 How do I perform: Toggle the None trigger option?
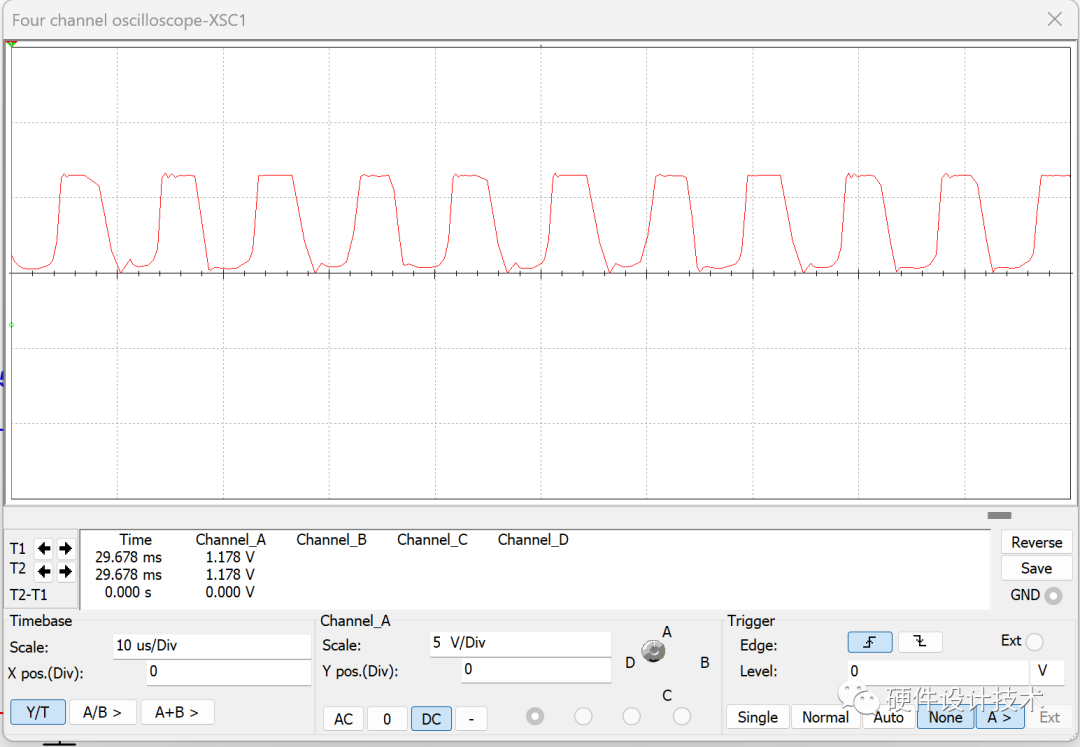[x=944, y=717]
